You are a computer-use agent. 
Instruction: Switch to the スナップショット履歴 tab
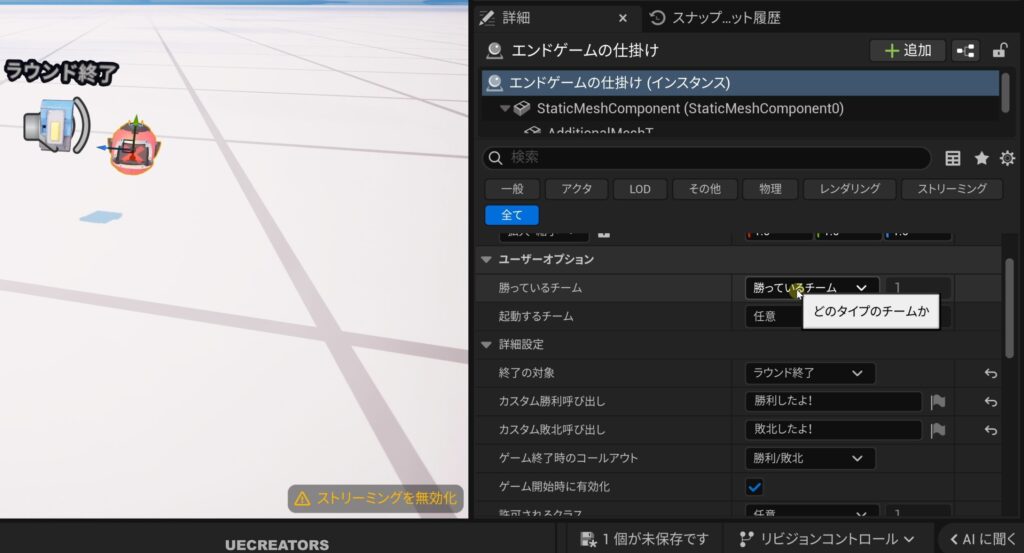714,18
